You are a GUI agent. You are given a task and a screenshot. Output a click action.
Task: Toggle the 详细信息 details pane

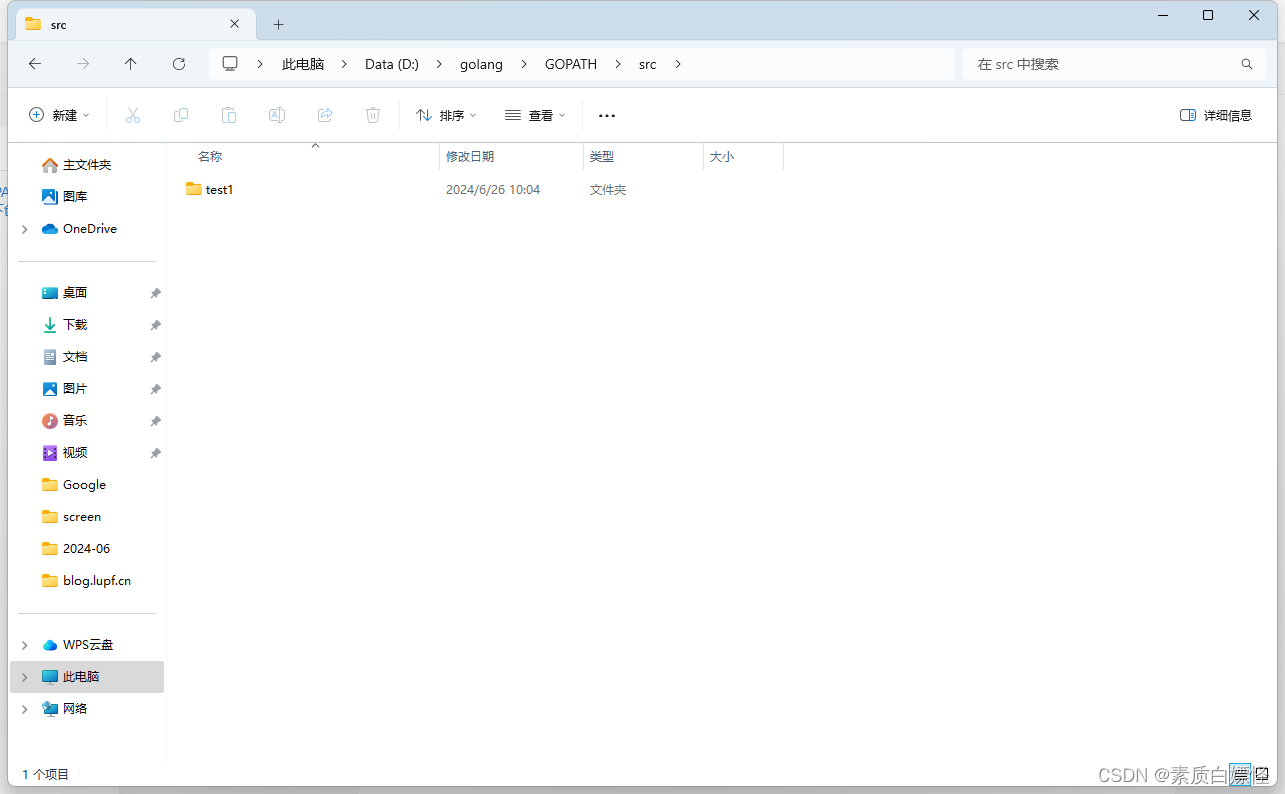click(x=1215, y=115)
